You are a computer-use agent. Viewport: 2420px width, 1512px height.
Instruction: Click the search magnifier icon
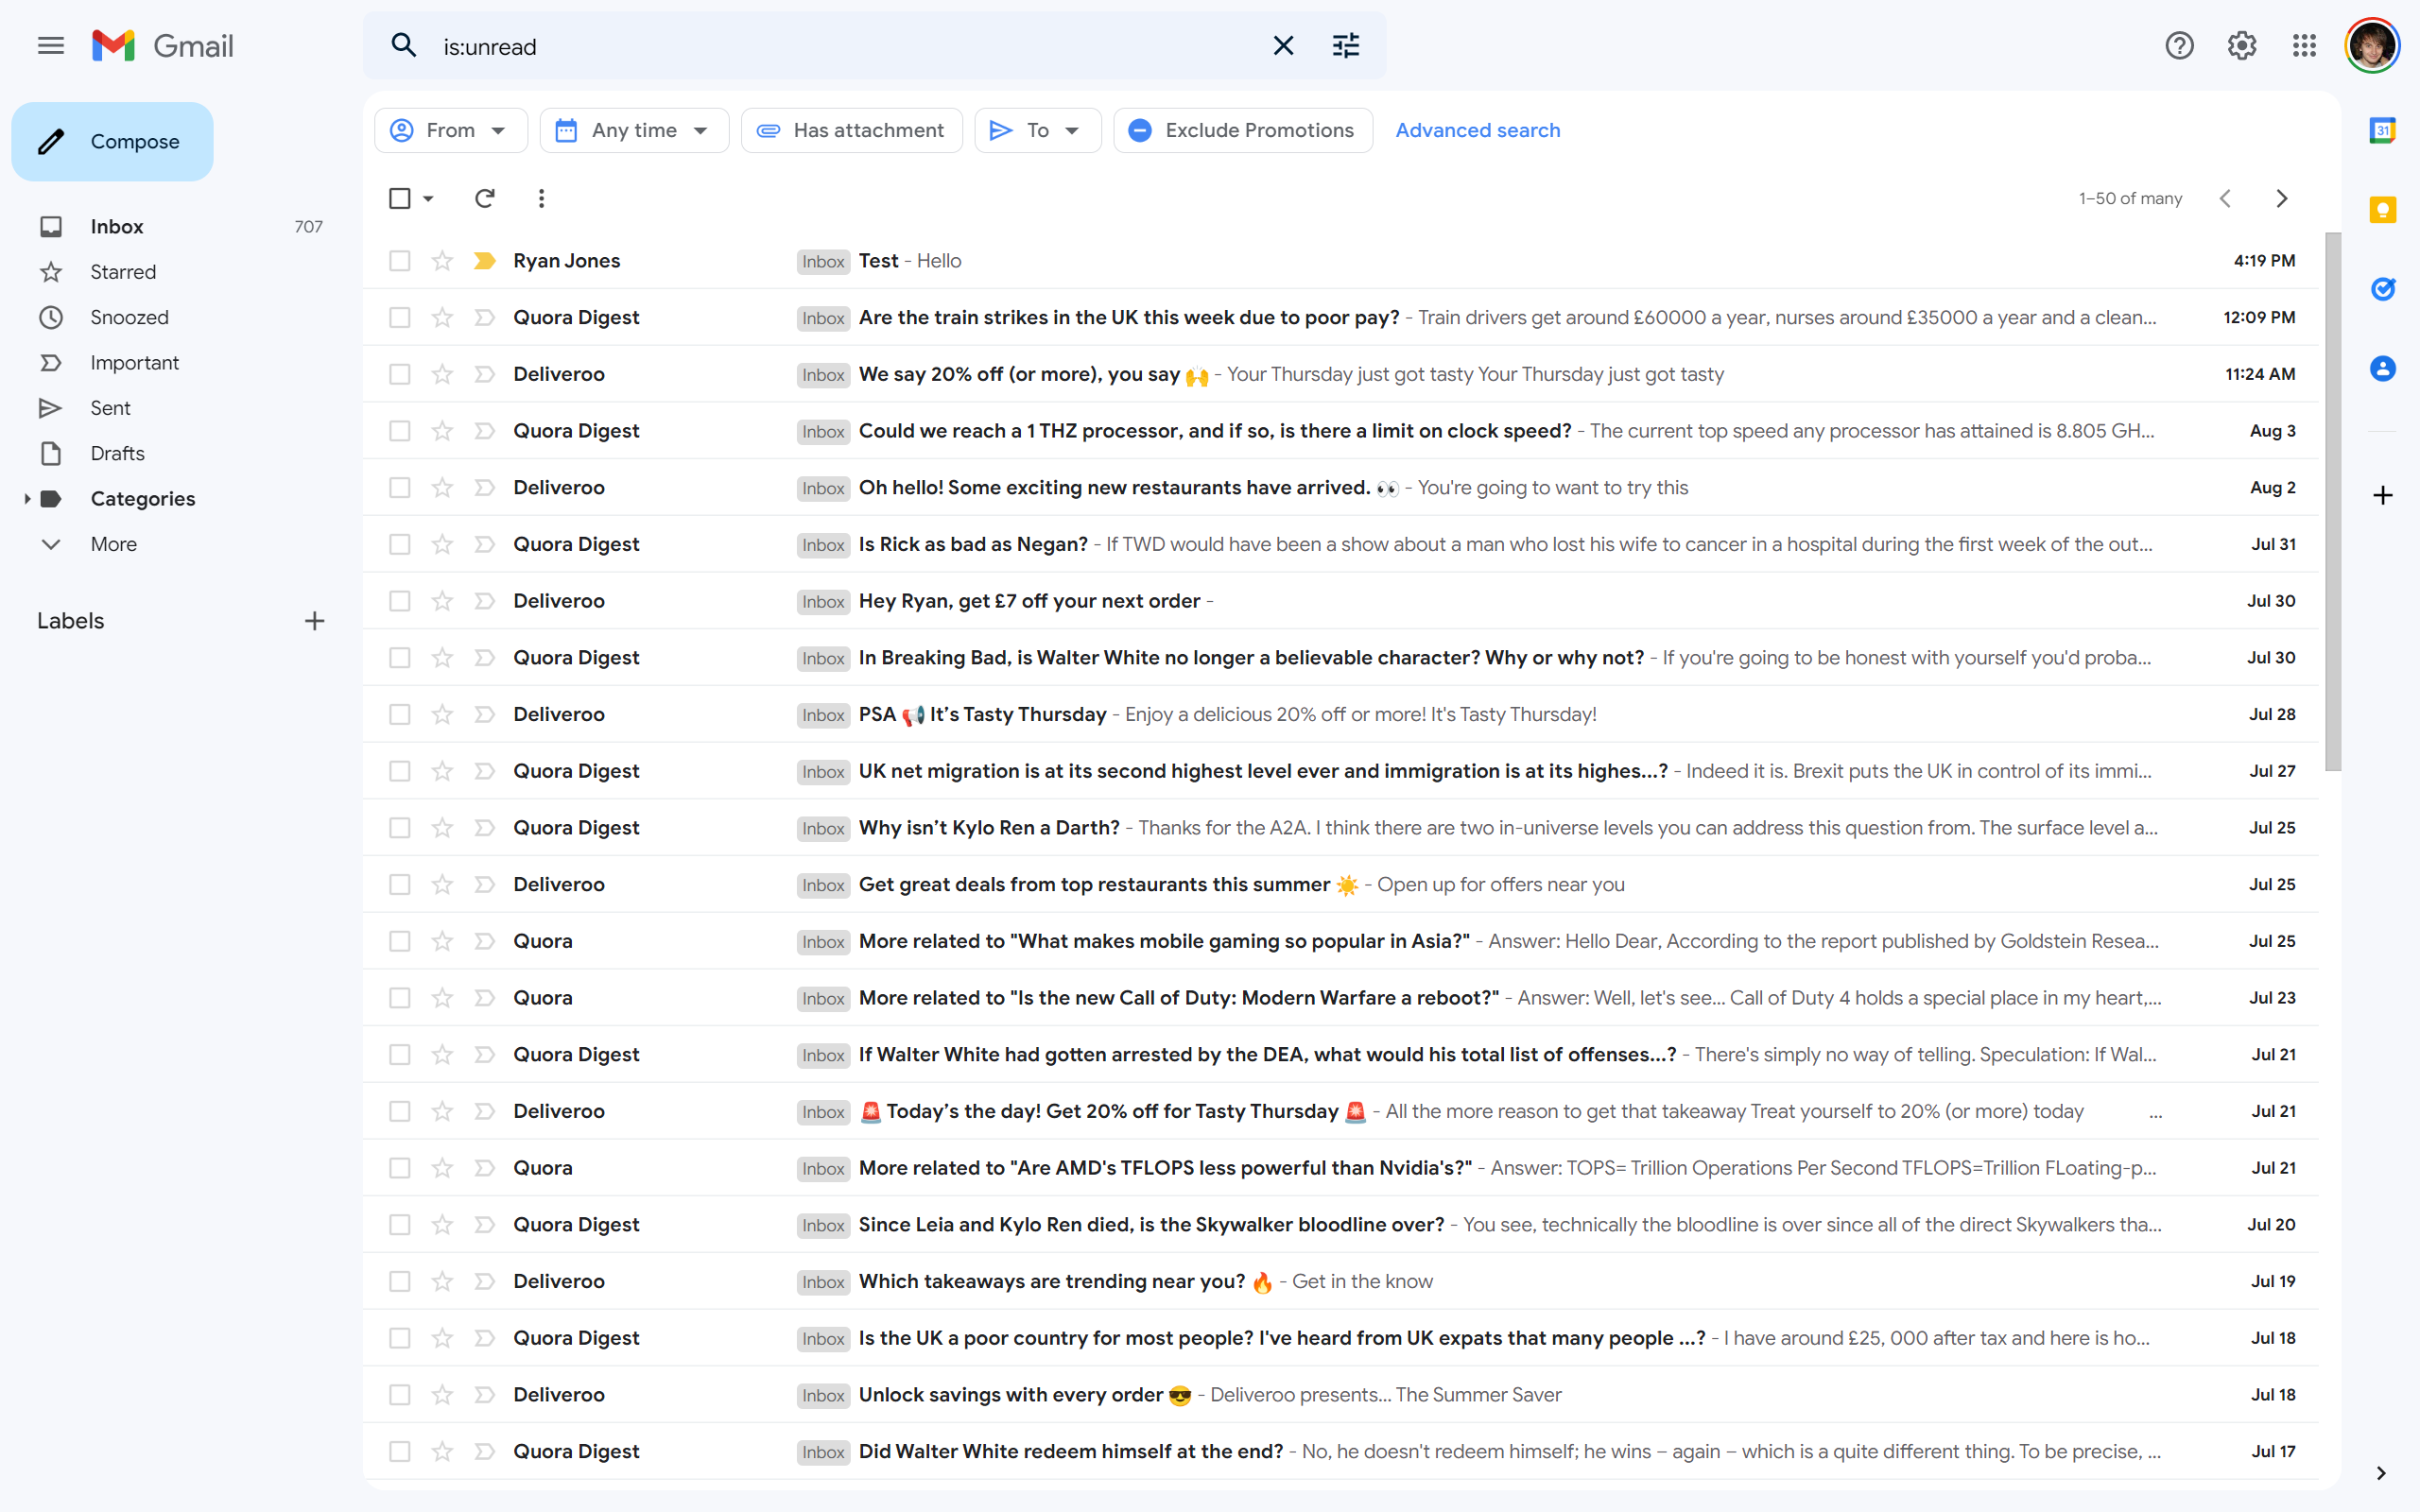click(403, 46)
